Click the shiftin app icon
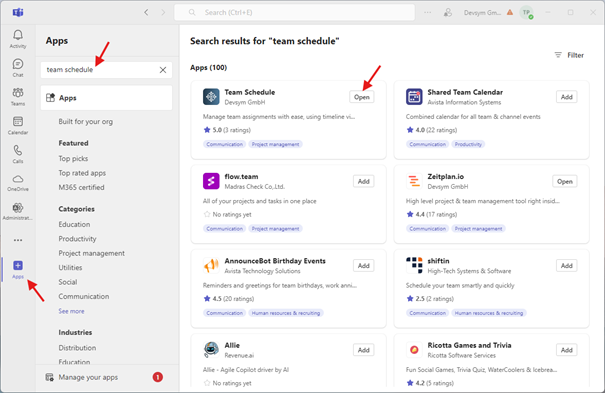The image size is (605, 393). 414,265
